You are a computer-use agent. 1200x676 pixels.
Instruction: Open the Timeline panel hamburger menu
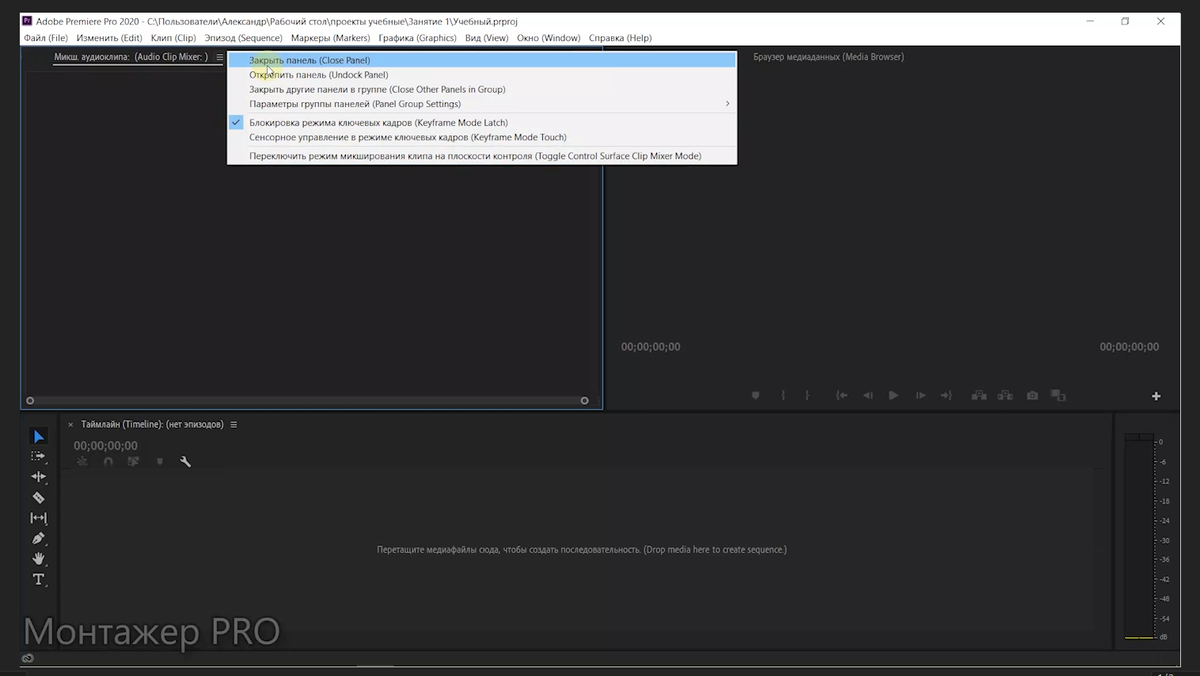tap(234, 425)
